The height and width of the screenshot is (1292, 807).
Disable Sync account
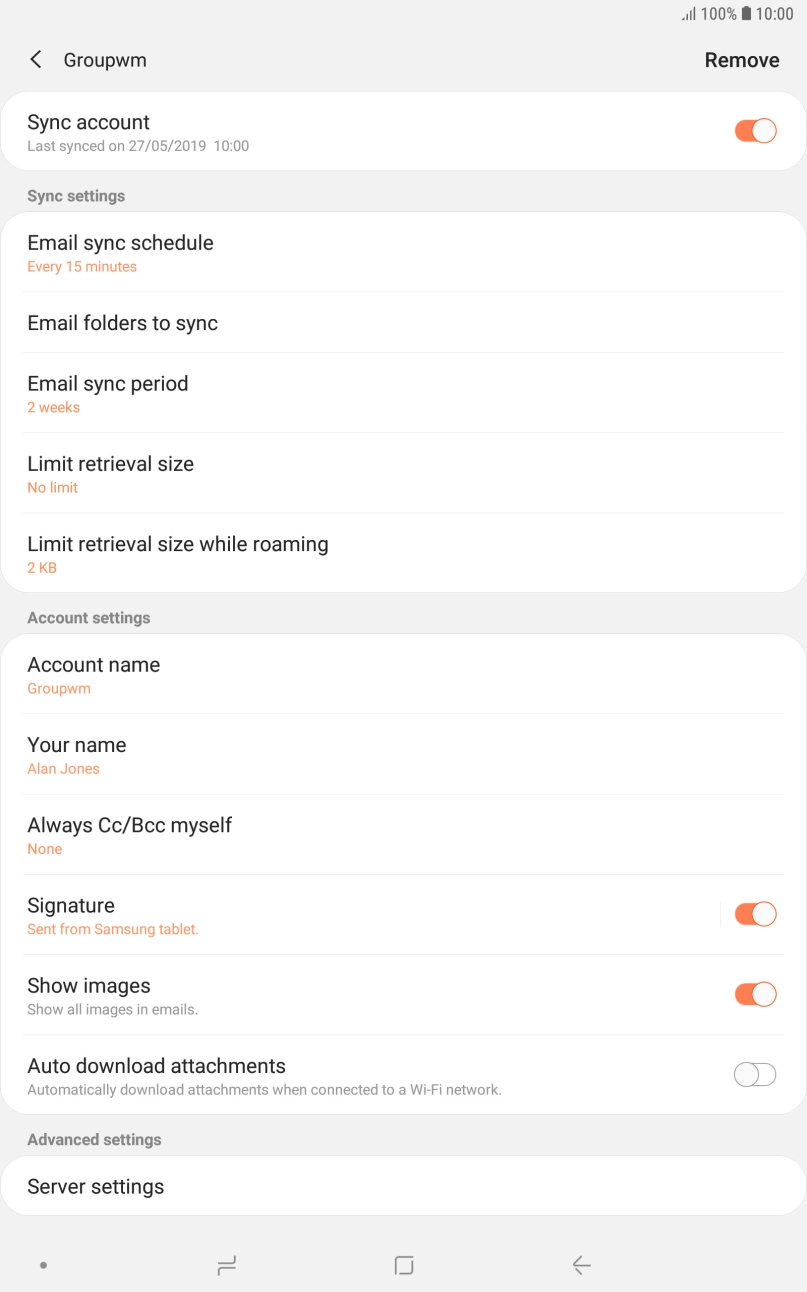point(755,130)
